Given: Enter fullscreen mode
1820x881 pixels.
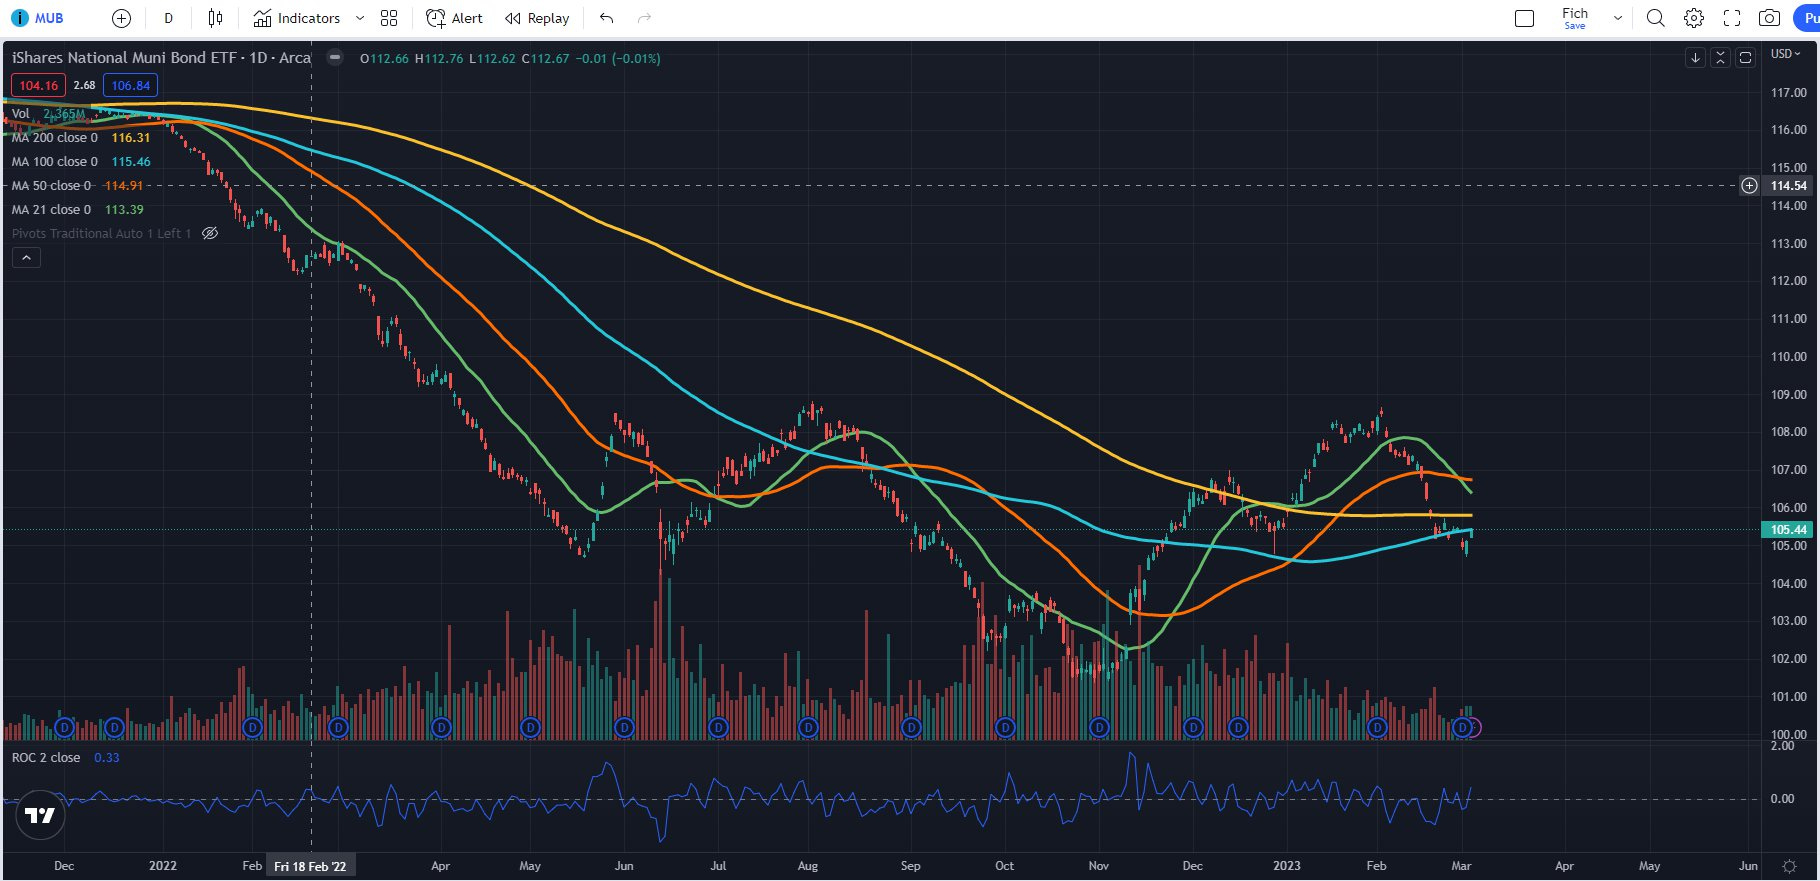Looking at the screenshot, I should 1732,18.
